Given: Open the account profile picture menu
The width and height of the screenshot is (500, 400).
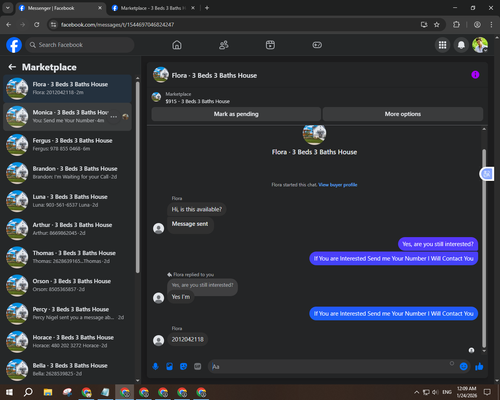Looking at the screenshot, I should pyautogui.click(x=480, y=45).
